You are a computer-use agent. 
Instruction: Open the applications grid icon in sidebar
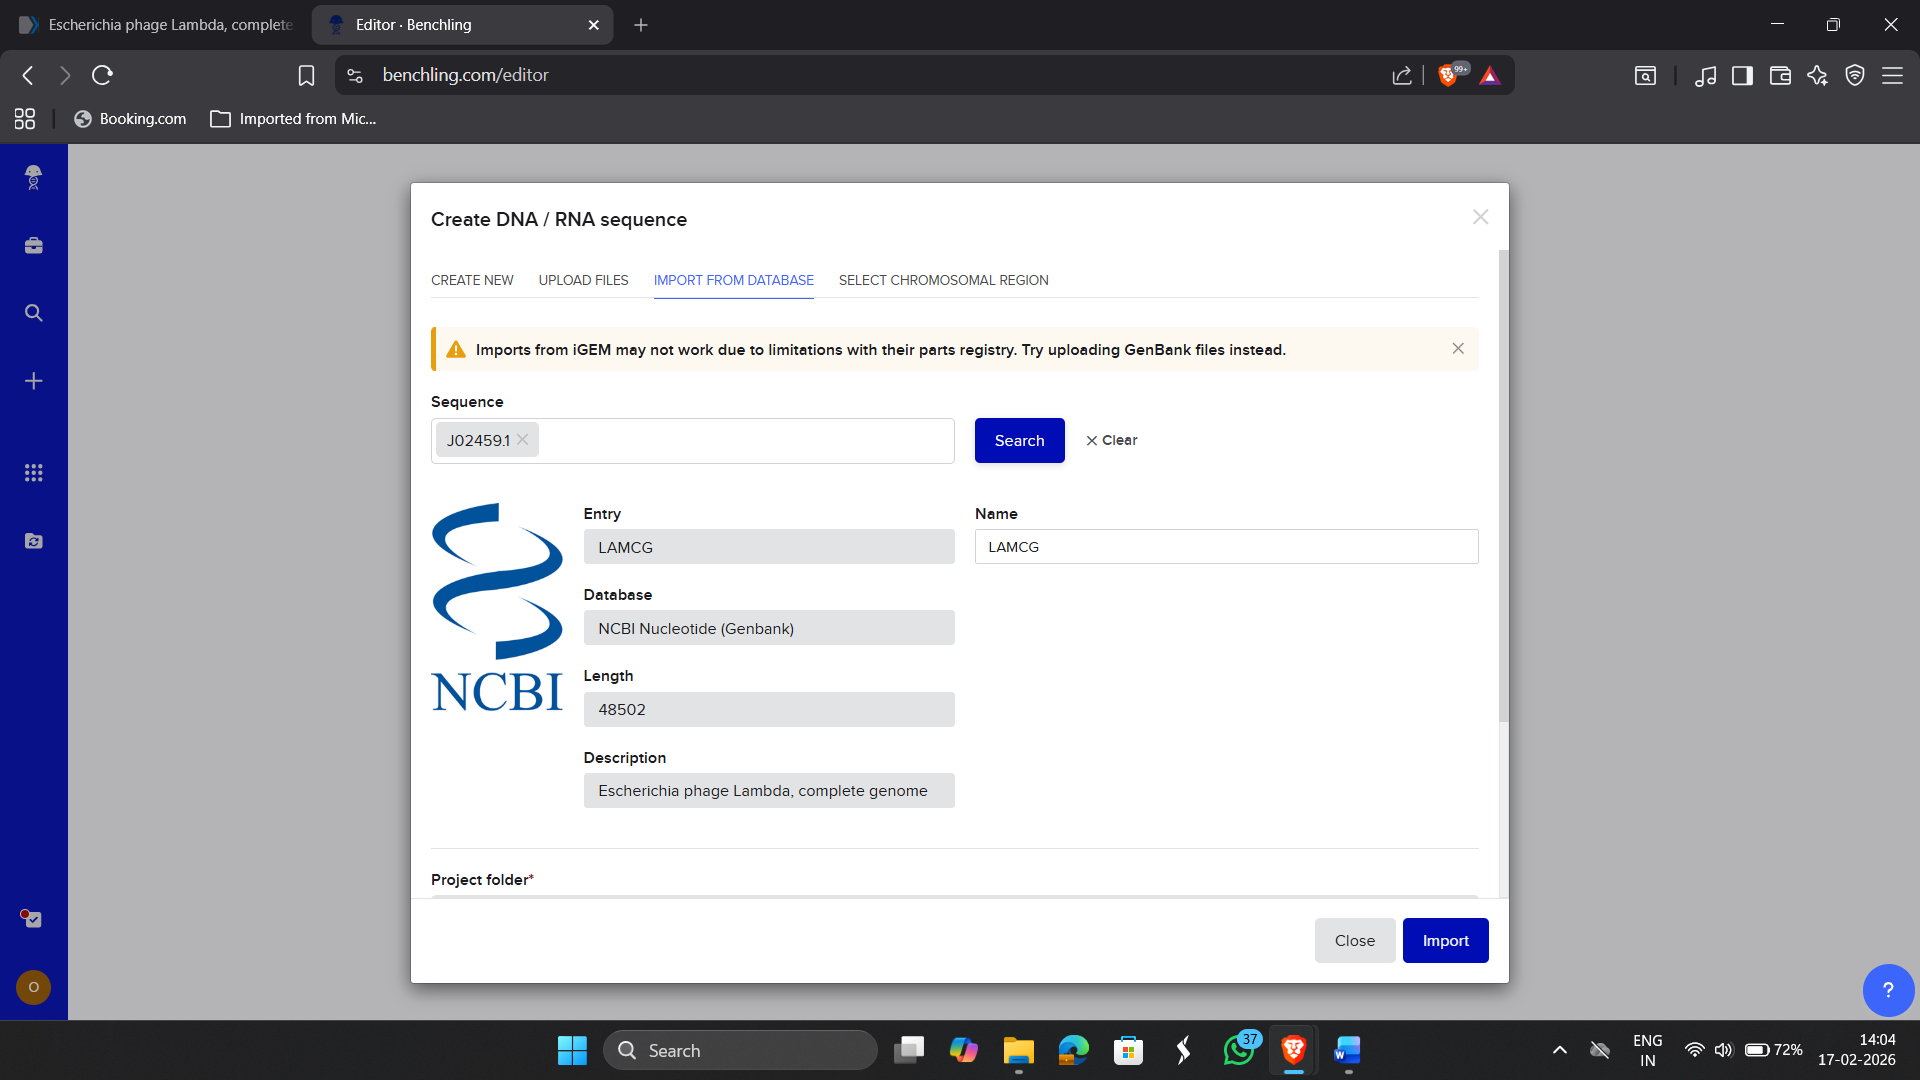pos(33,473)
